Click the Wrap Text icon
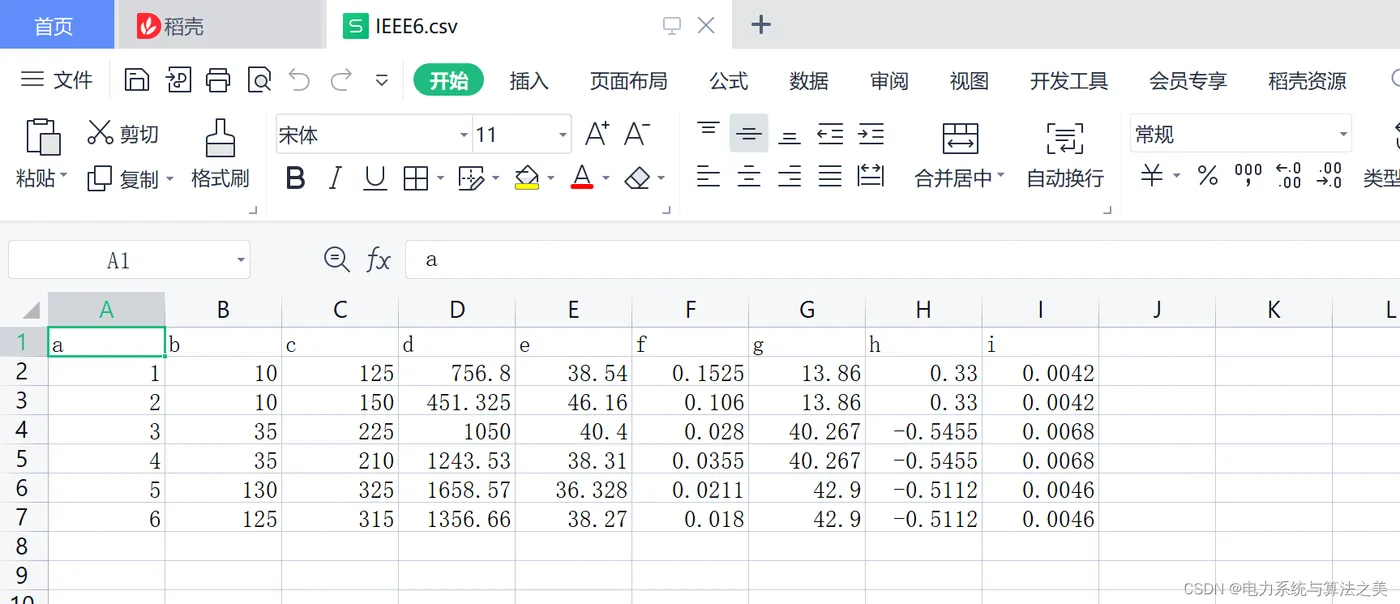This screenshot has width=1400, height=604. coord(1065,138)
